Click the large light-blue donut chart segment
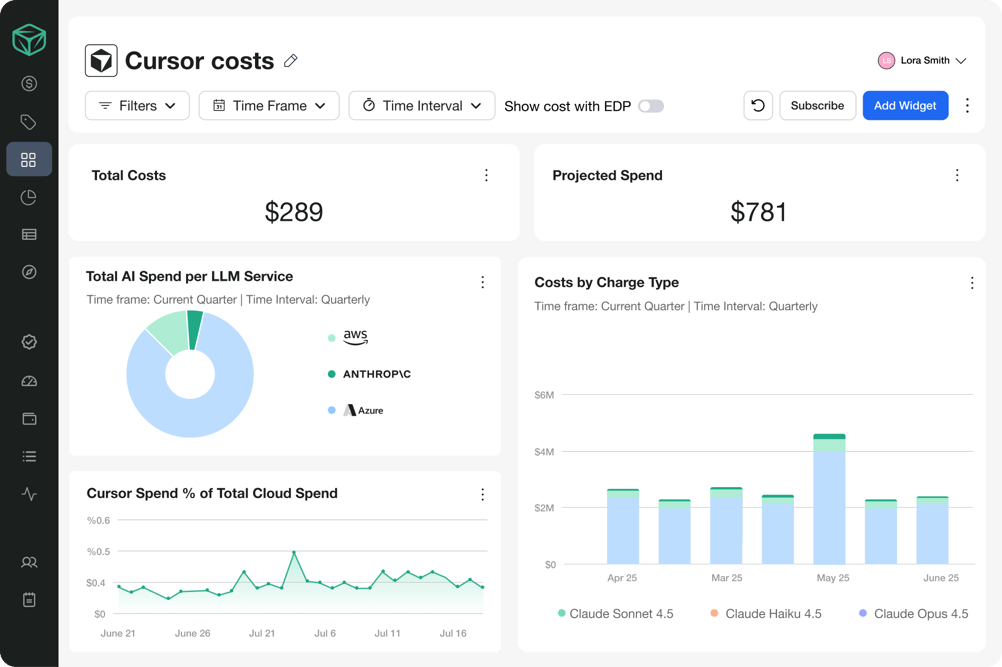This screenshot has width=1002, height=667. pyautogui.click(x=192, y=418)
